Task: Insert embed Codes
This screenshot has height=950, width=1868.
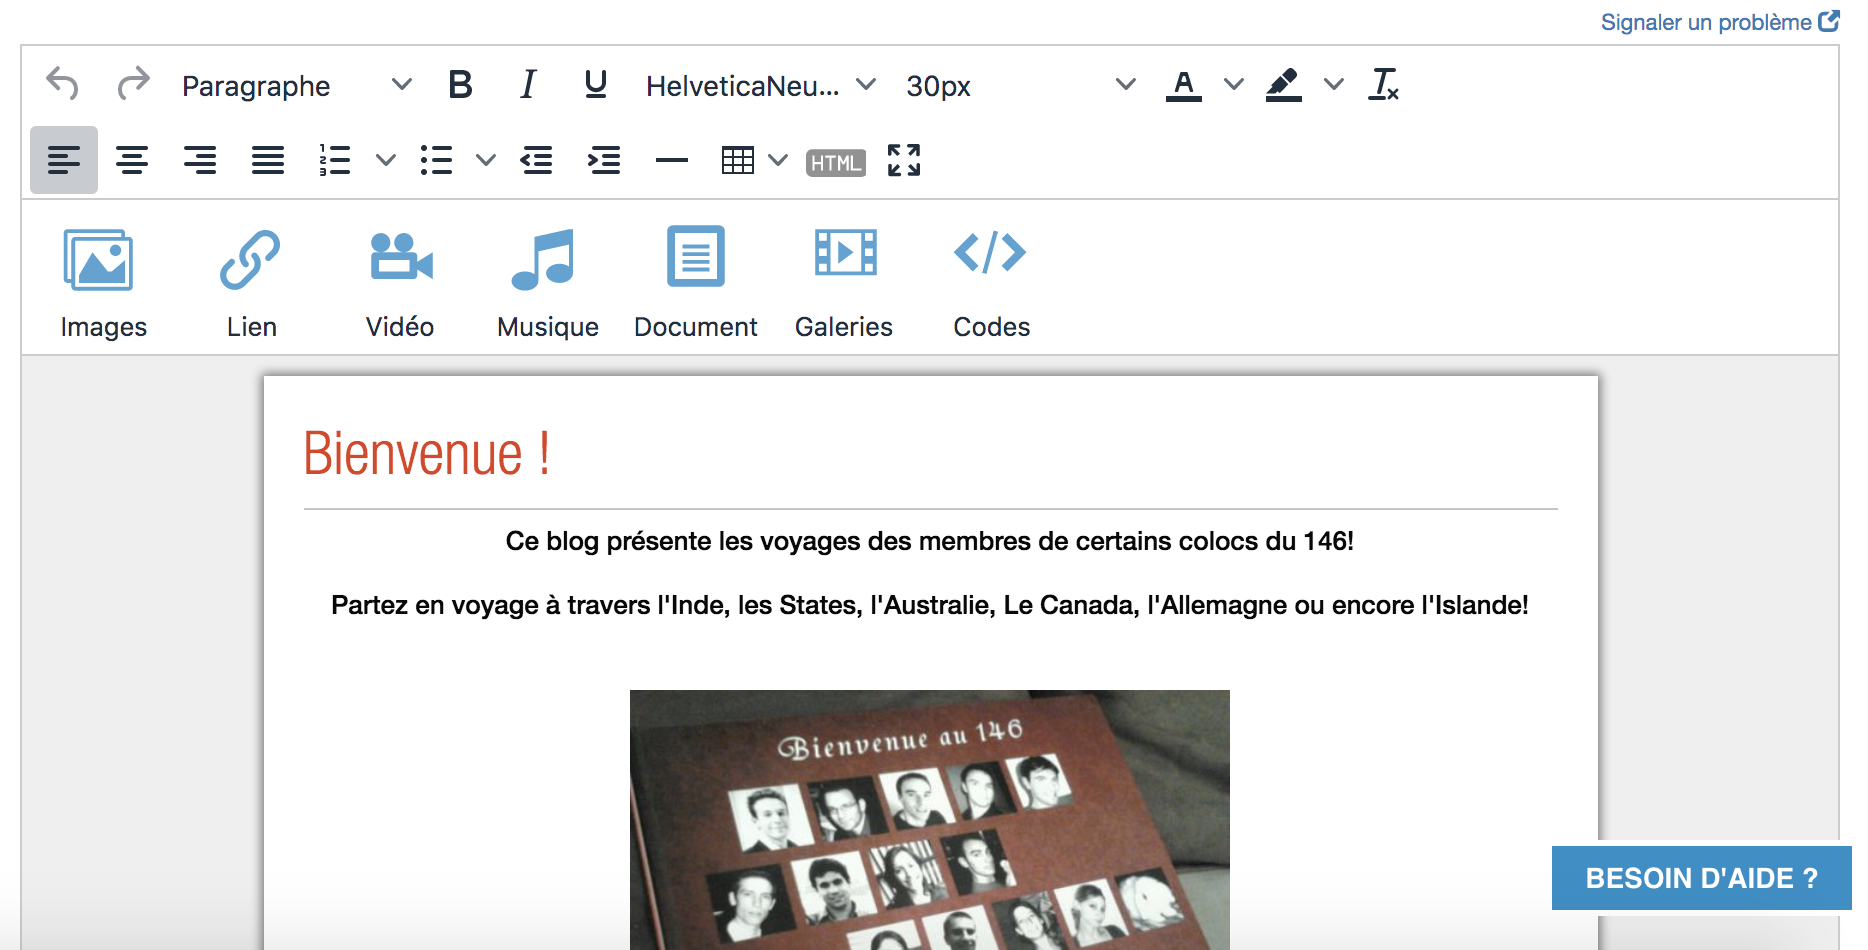Action: click(991, 282)
